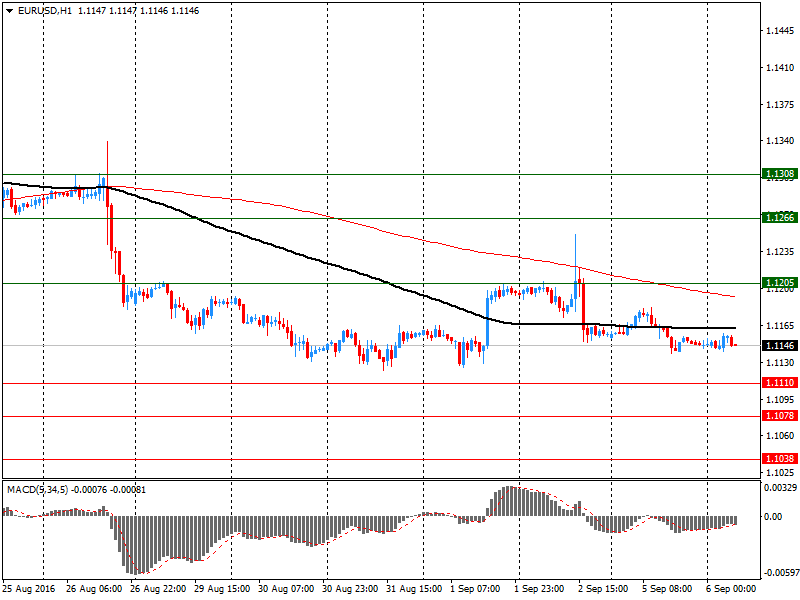Click the 5 Sep 08:00 time axis label
This screenshot has height=600, width=800.
[667, 589]
